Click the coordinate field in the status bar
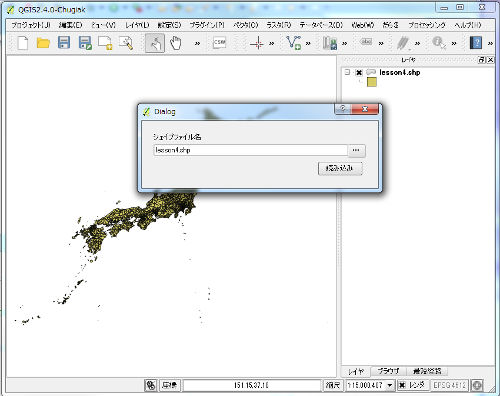 pyautogui.click(x=251, y=385)
